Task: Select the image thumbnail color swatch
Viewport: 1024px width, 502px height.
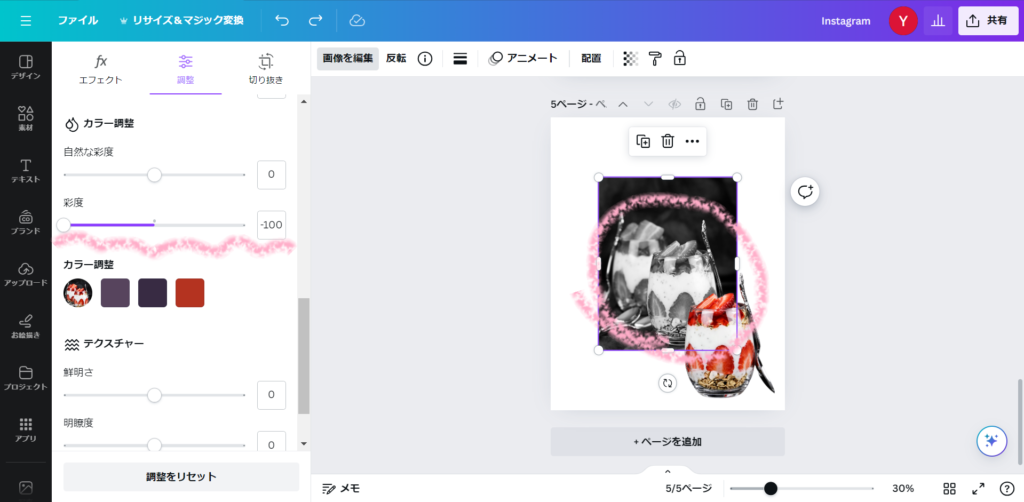Action: (78, 292)
